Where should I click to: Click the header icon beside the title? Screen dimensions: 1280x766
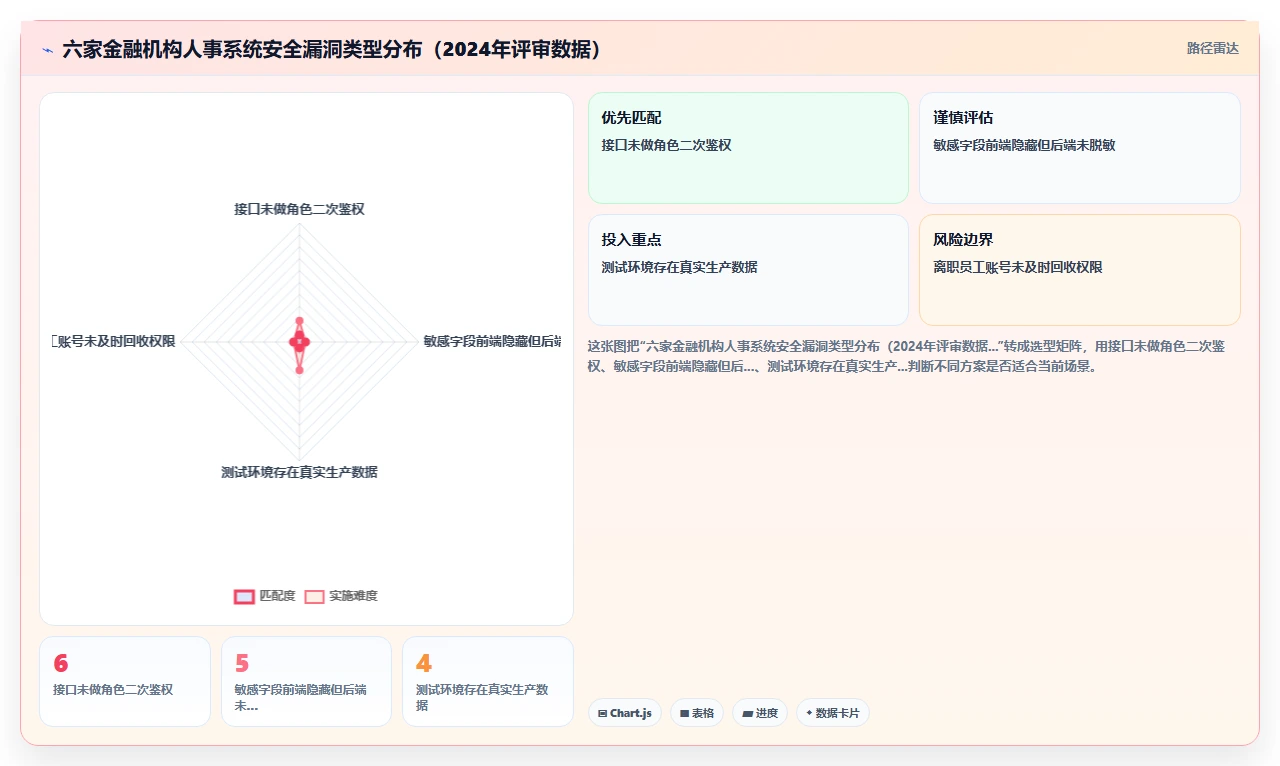(x=48, y=50)
